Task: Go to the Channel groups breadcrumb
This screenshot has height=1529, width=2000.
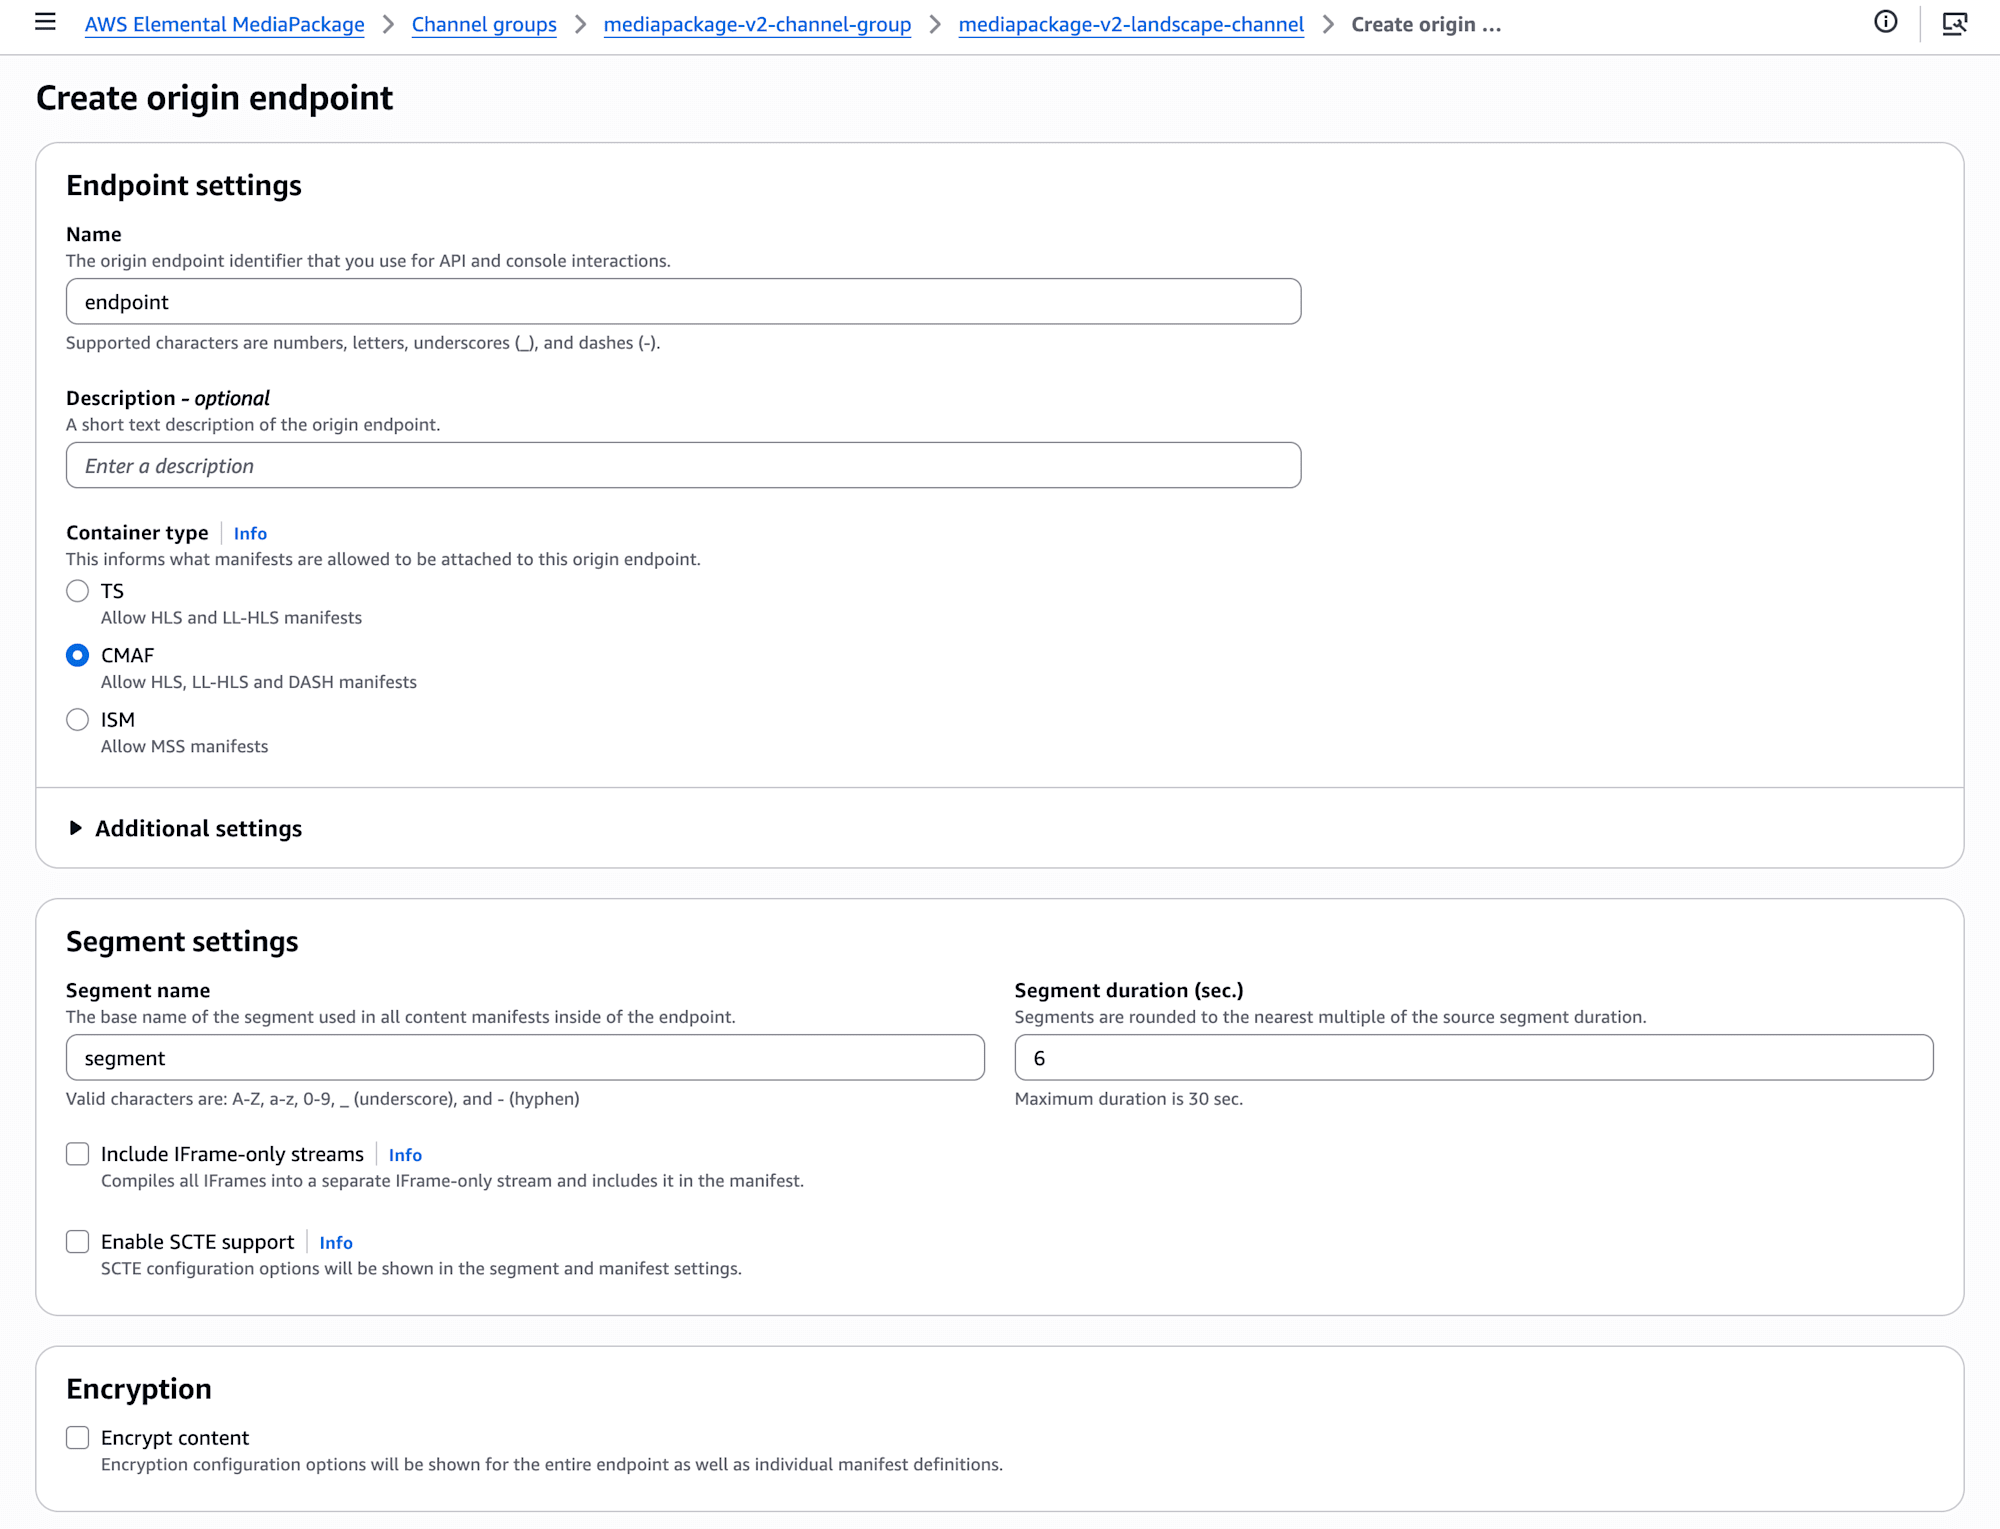Action: click(484, 24)
